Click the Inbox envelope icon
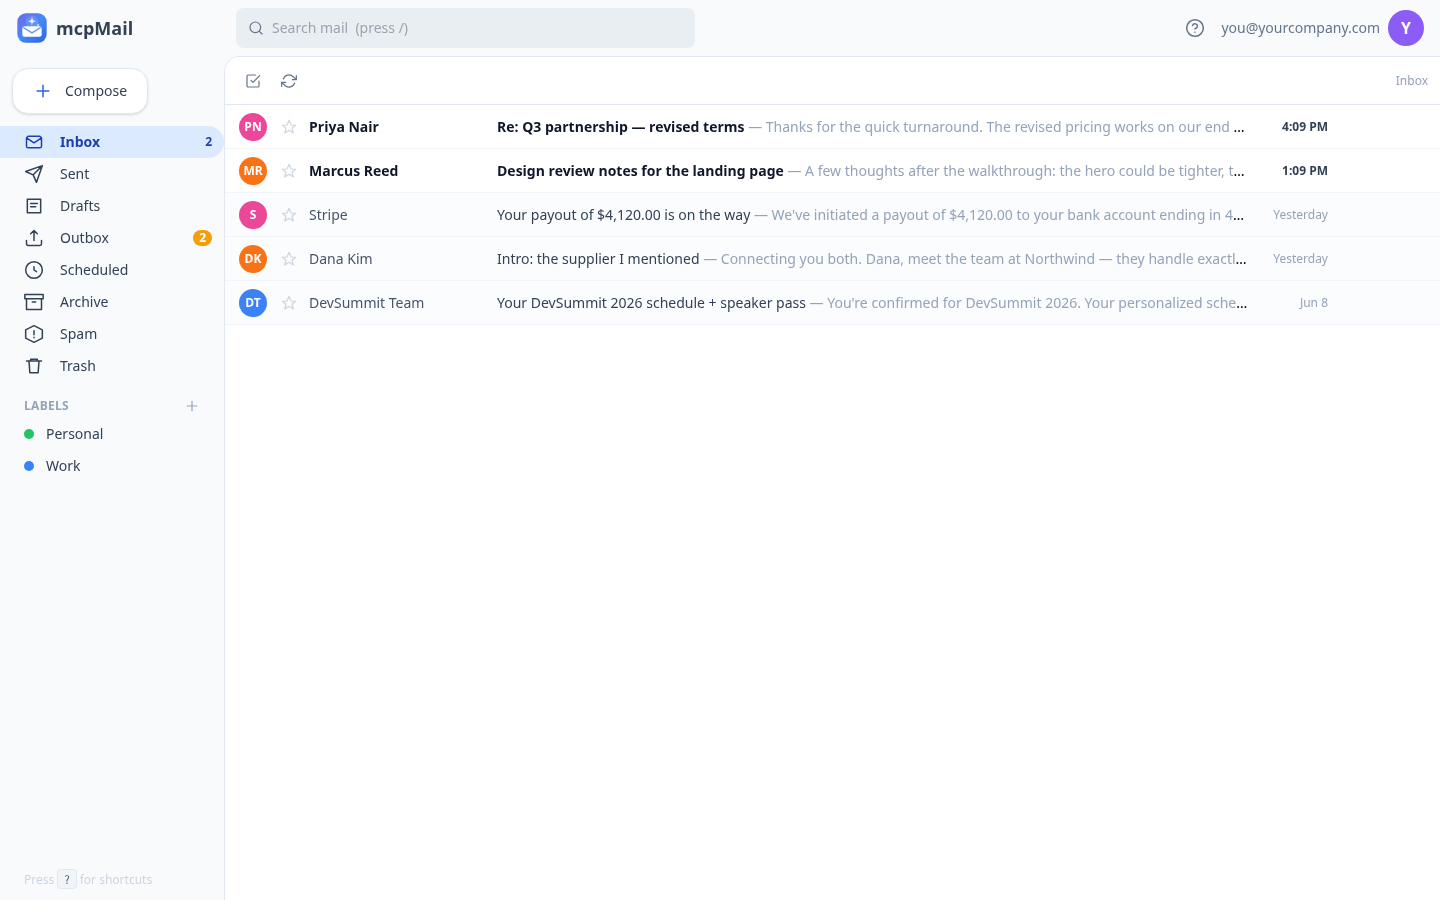 pyautogui.click(x=34, y=142)
